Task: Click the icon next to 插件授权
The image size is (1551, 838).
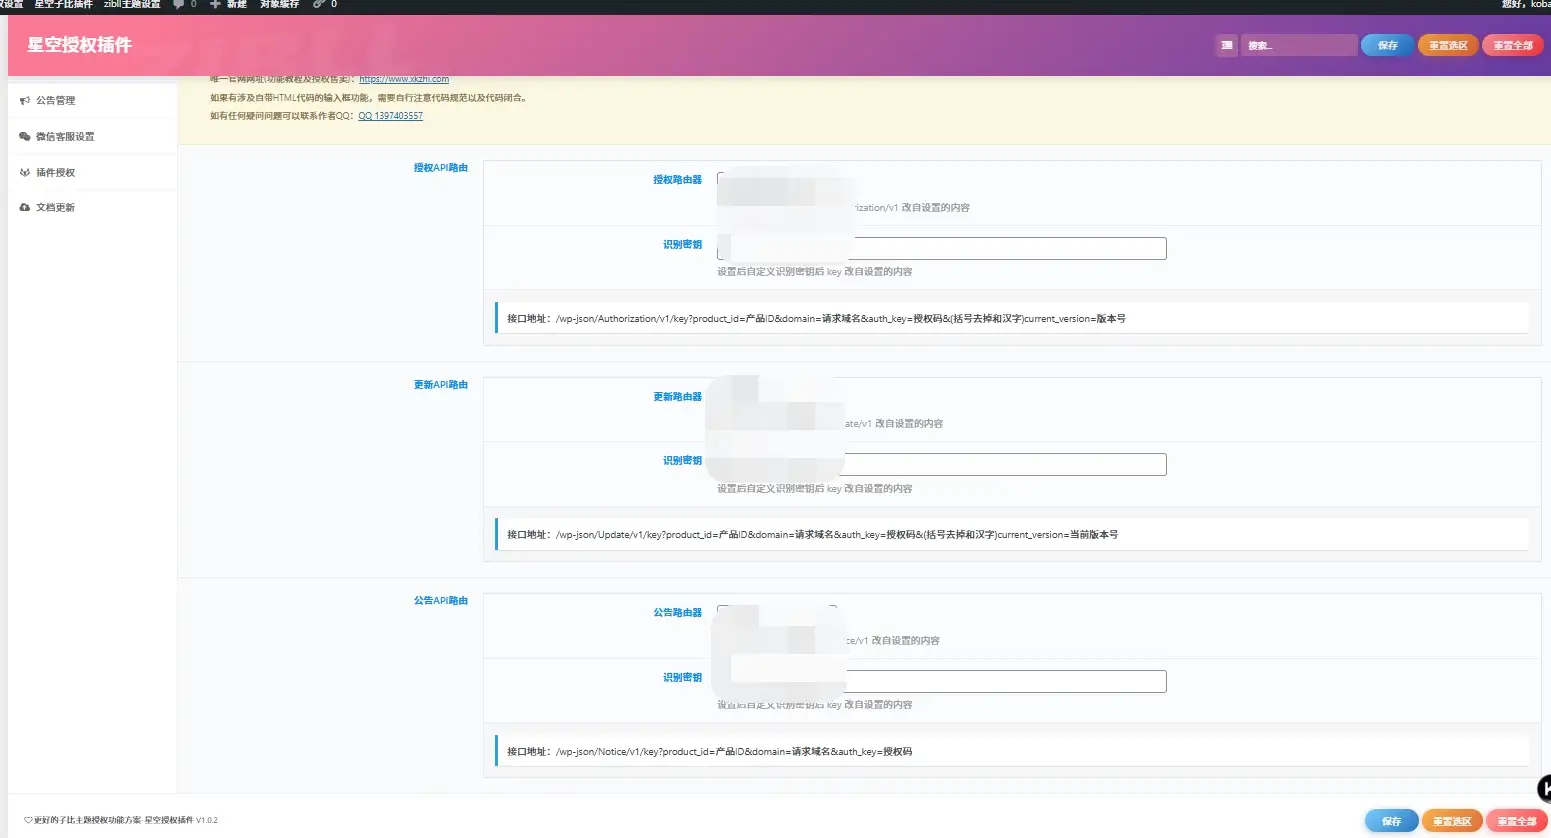Action: pos(25,173)
